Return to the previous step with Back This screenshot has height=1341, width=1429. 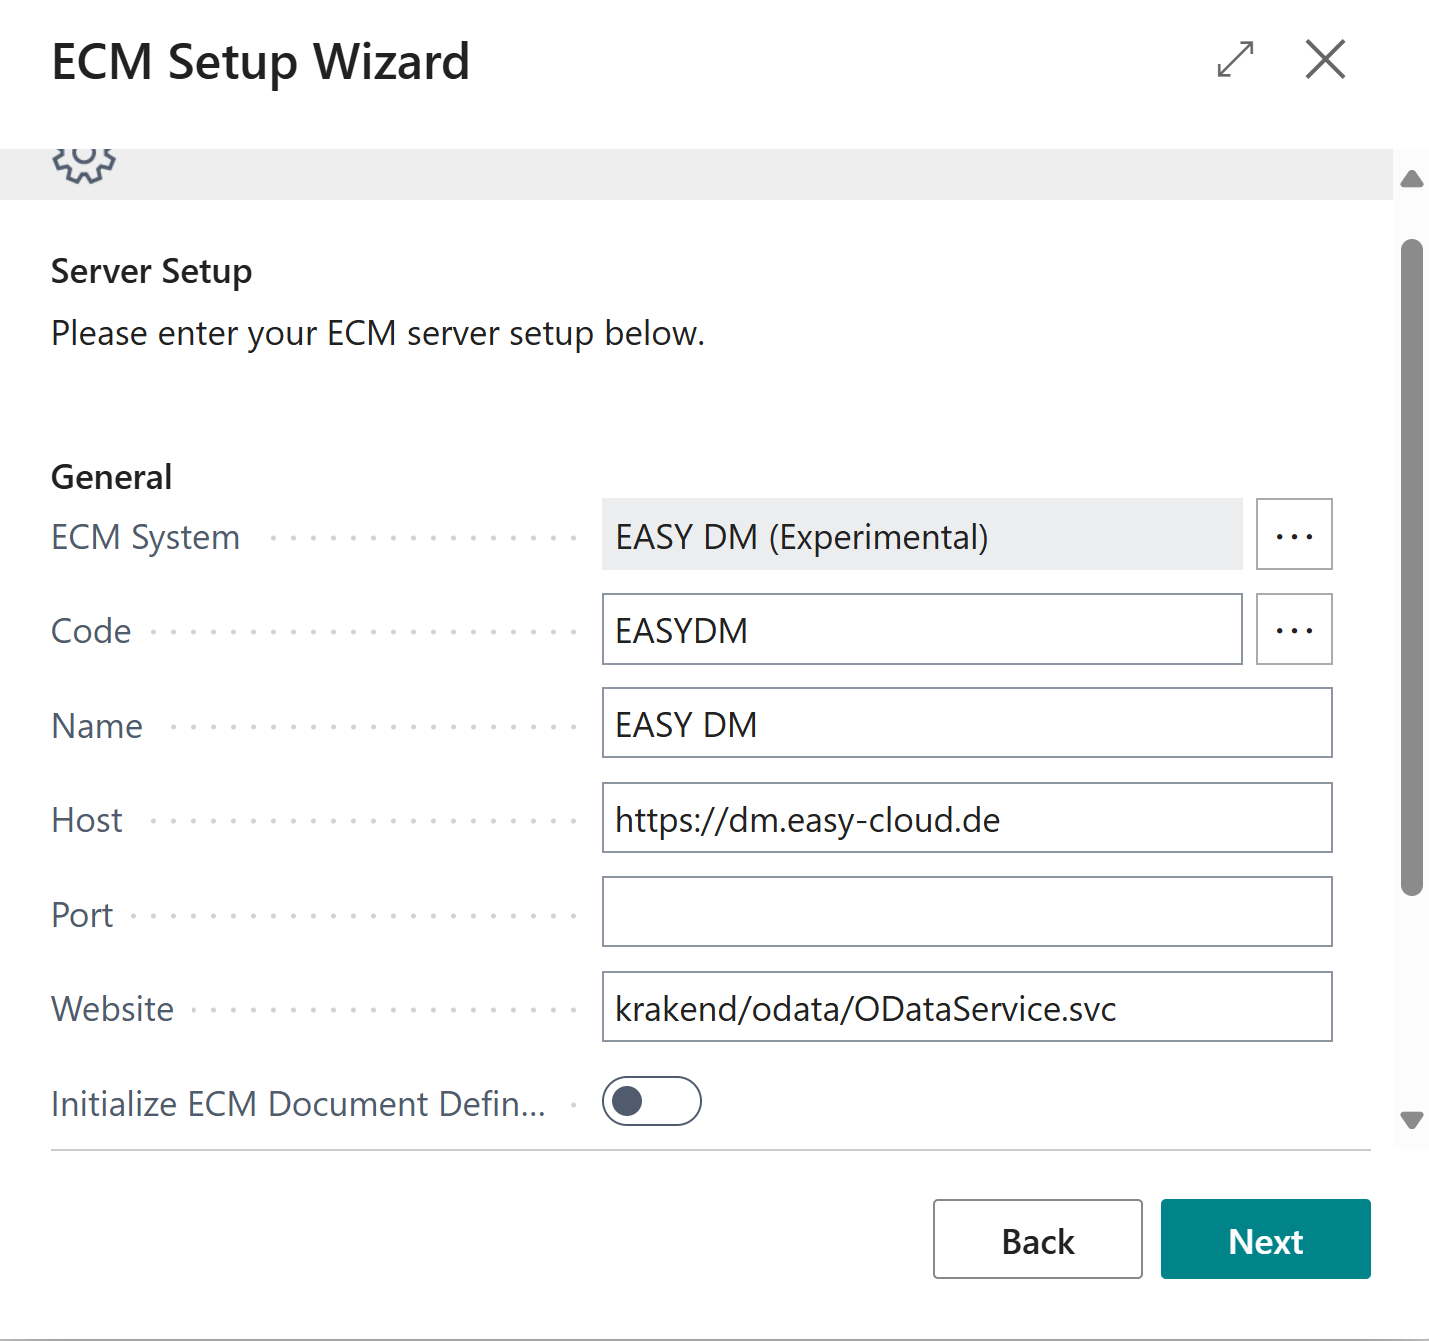[x=1037, y=1239]
